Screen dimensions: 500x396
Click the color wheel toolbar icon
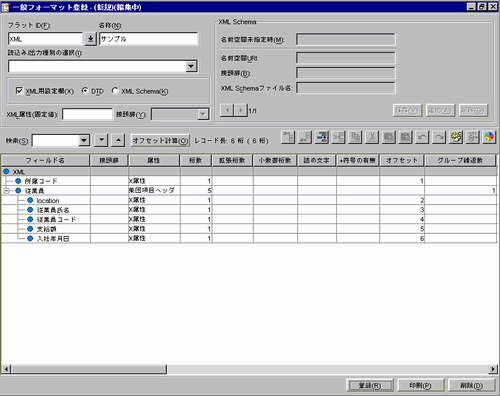(x=489, y=137)
